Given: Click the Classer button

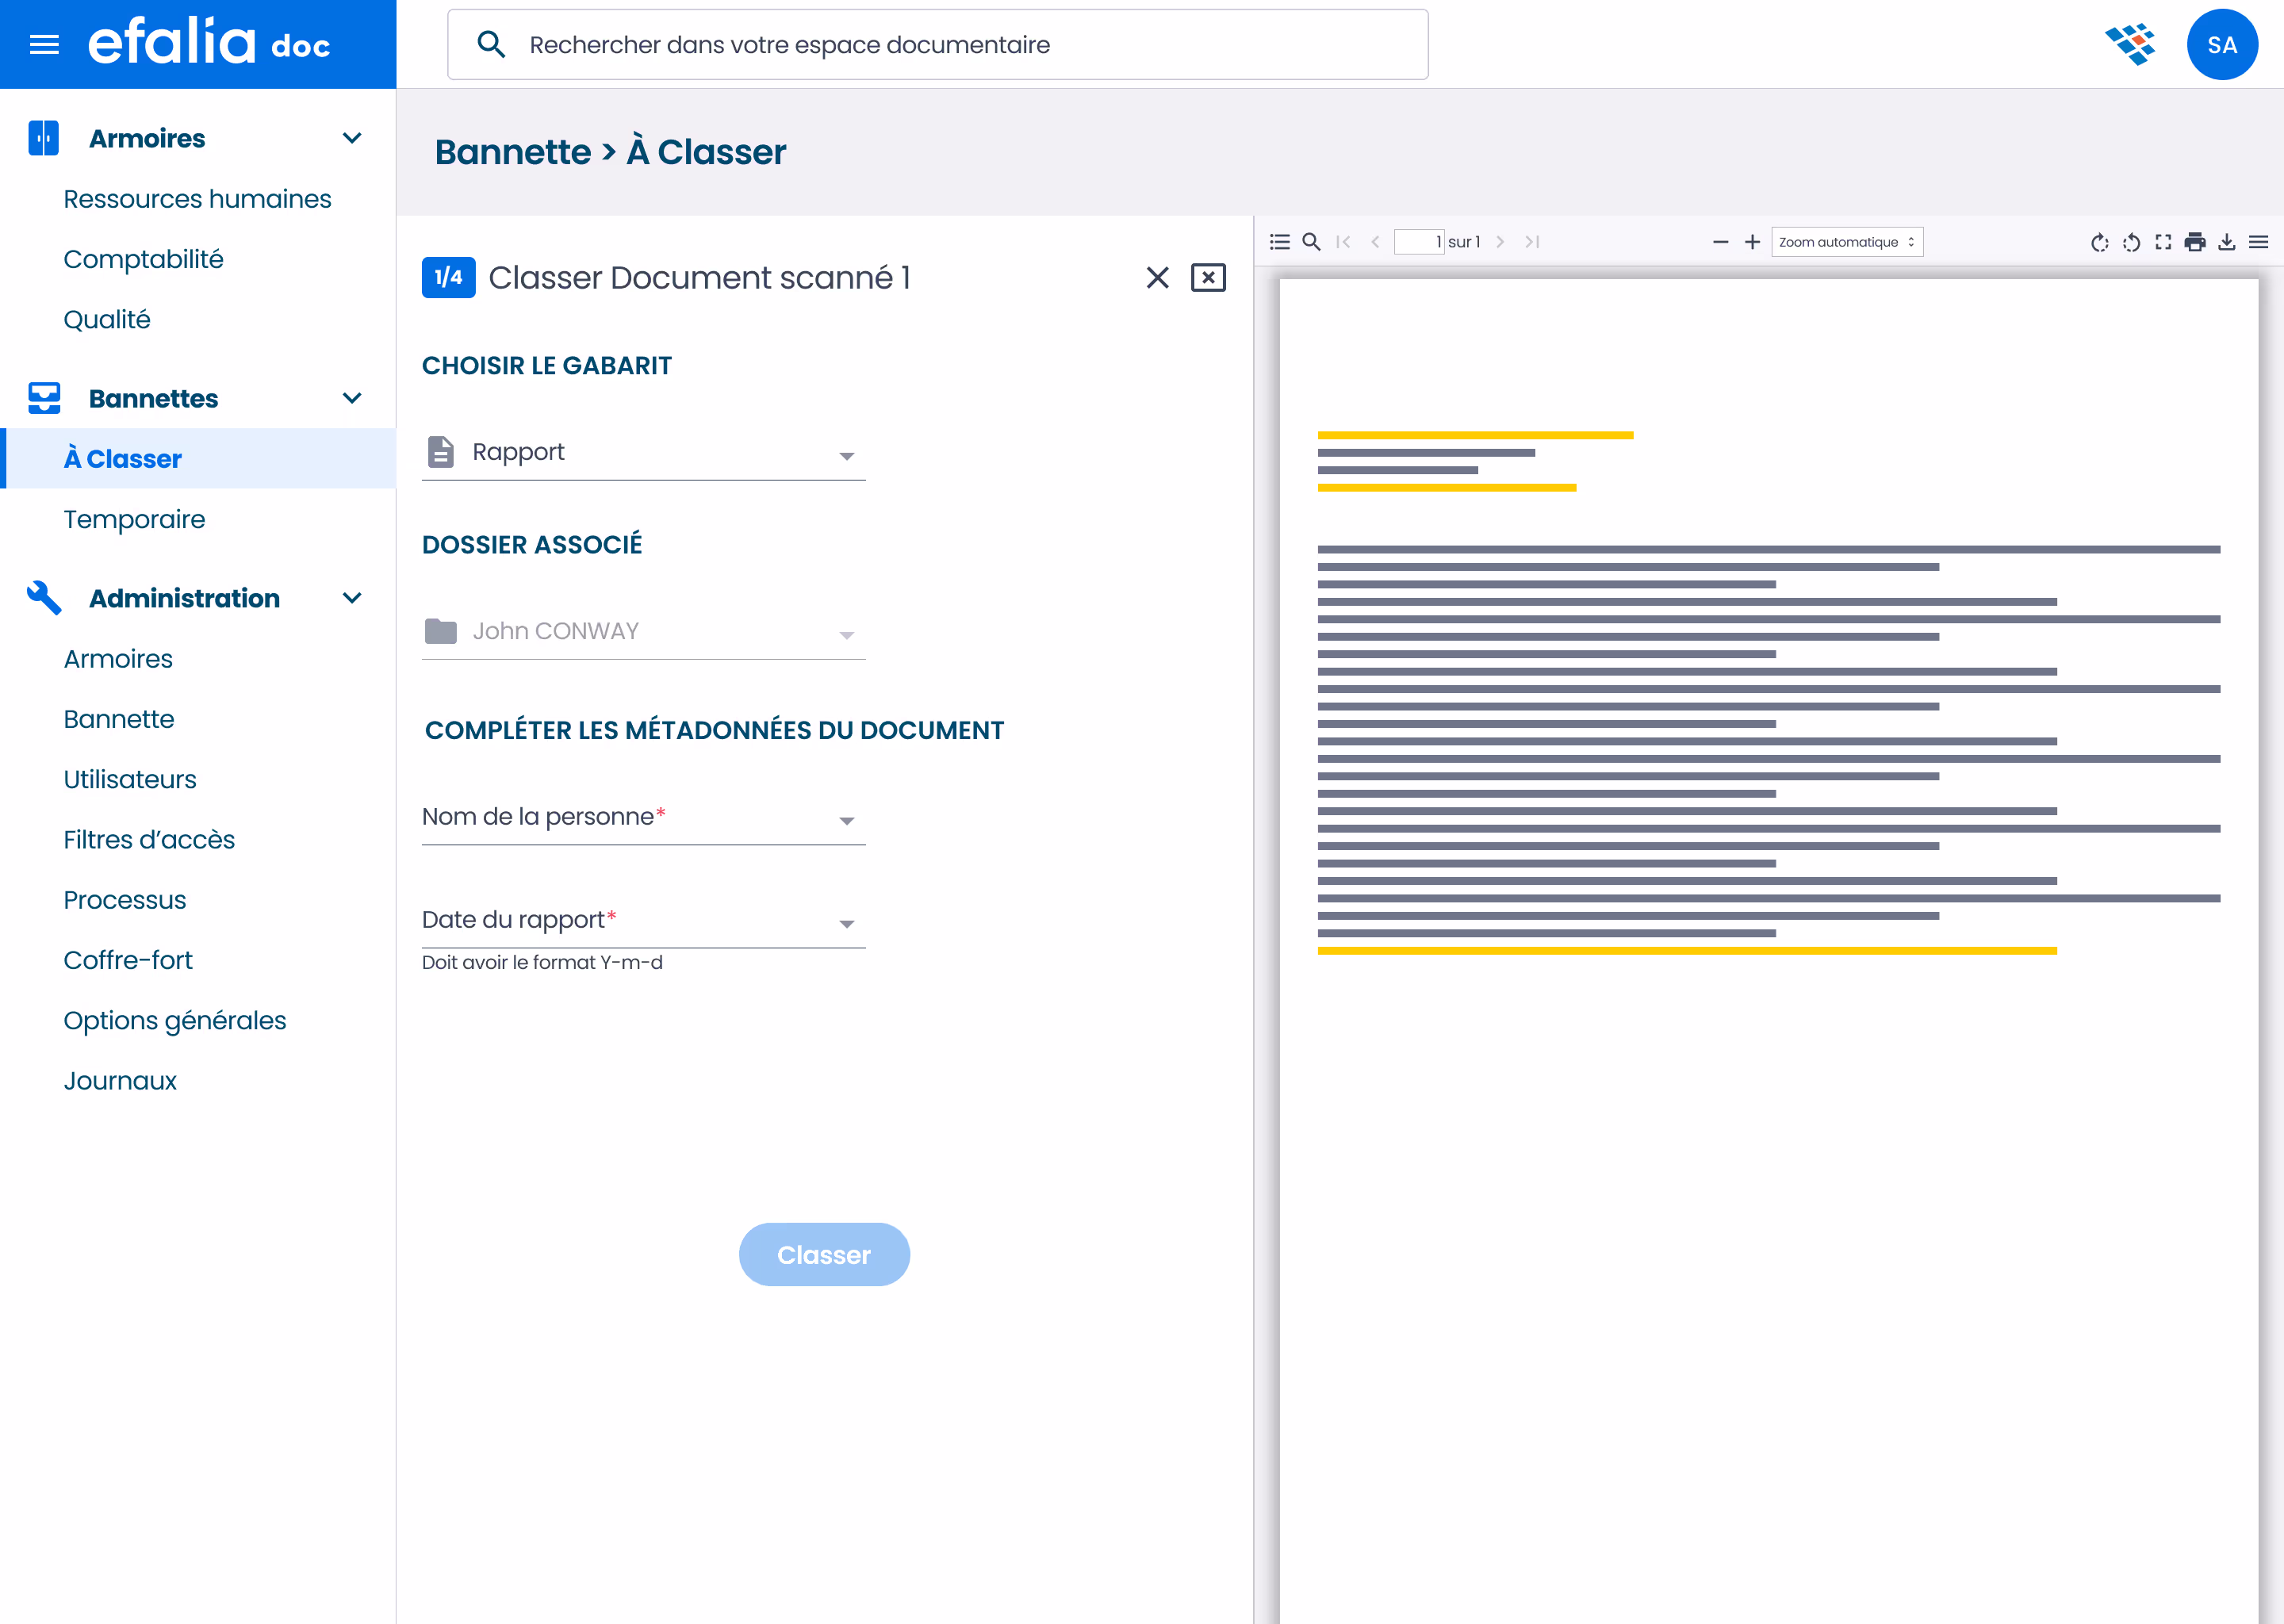Looking at the screenshot, I should pos(824,1255).
